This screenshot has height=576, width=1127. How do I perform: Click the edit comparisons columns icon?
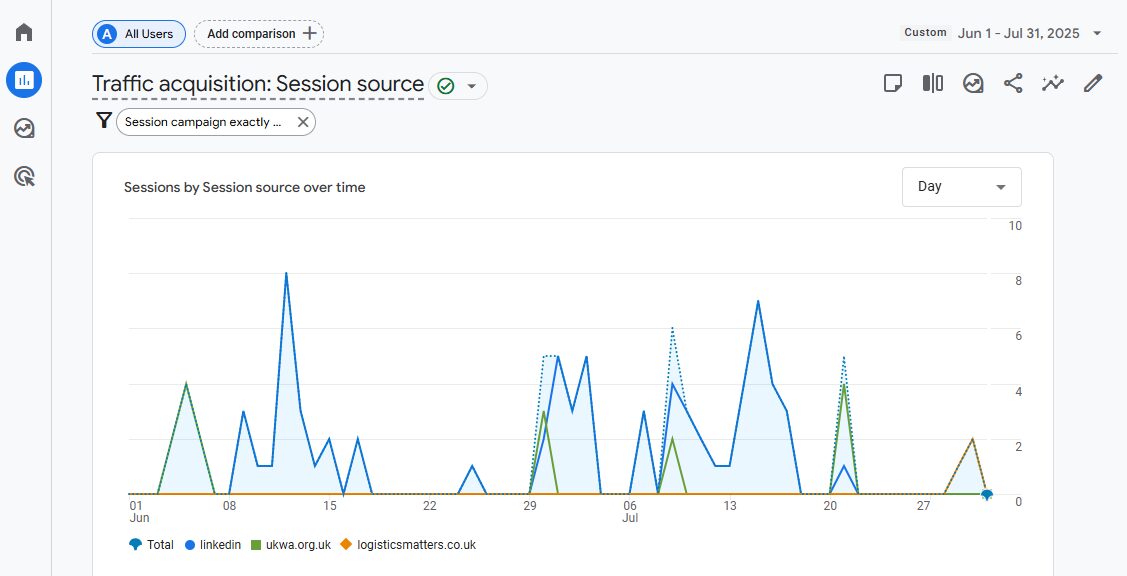tap(933, 83)
